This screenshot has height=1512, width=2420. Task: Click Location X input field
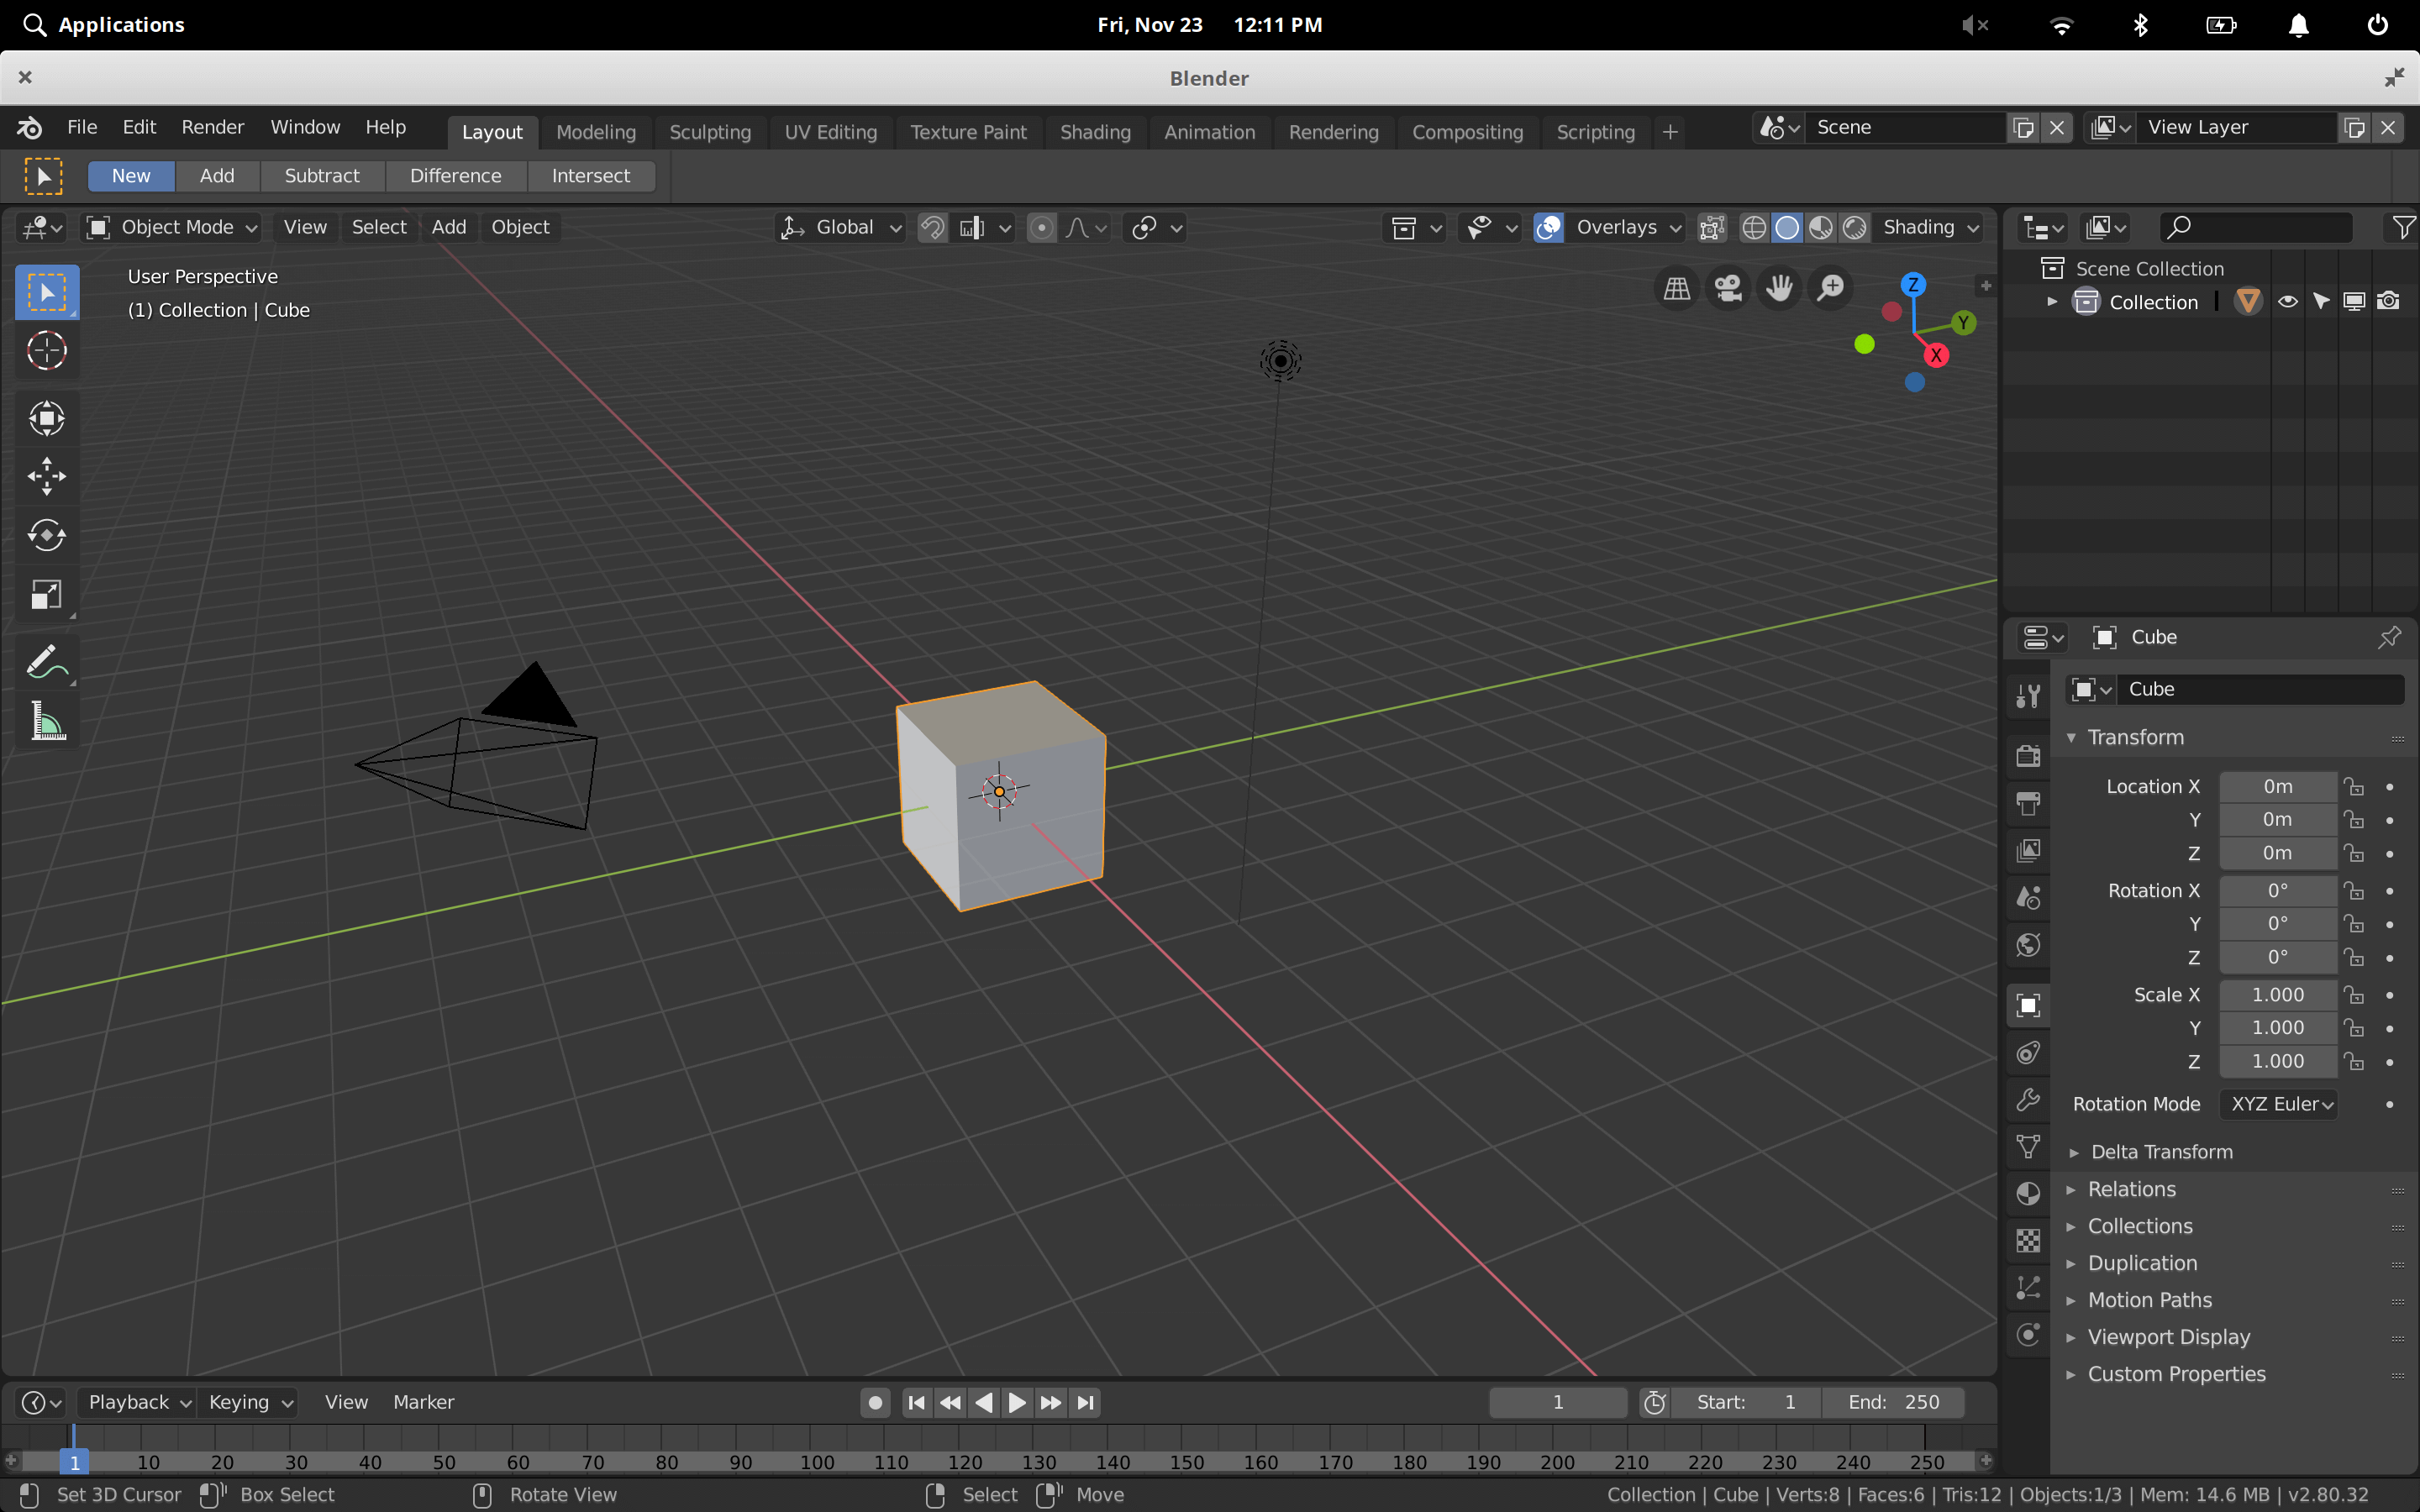2275,785
